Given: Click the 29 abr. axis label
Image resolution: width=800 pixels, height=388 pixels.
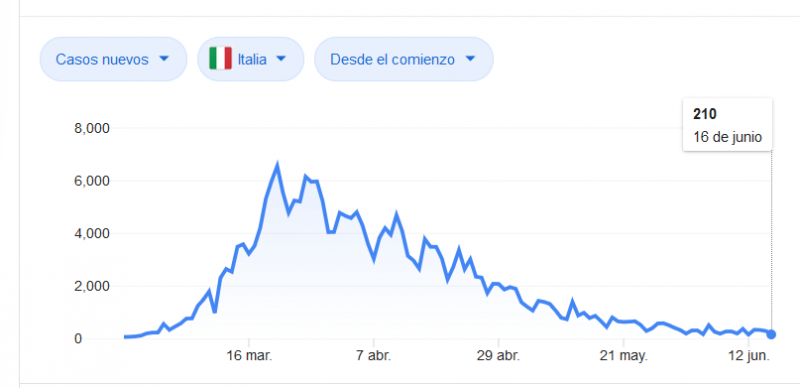Looking at the screenshot, I should pyautogui.click(x=498, y=356).
